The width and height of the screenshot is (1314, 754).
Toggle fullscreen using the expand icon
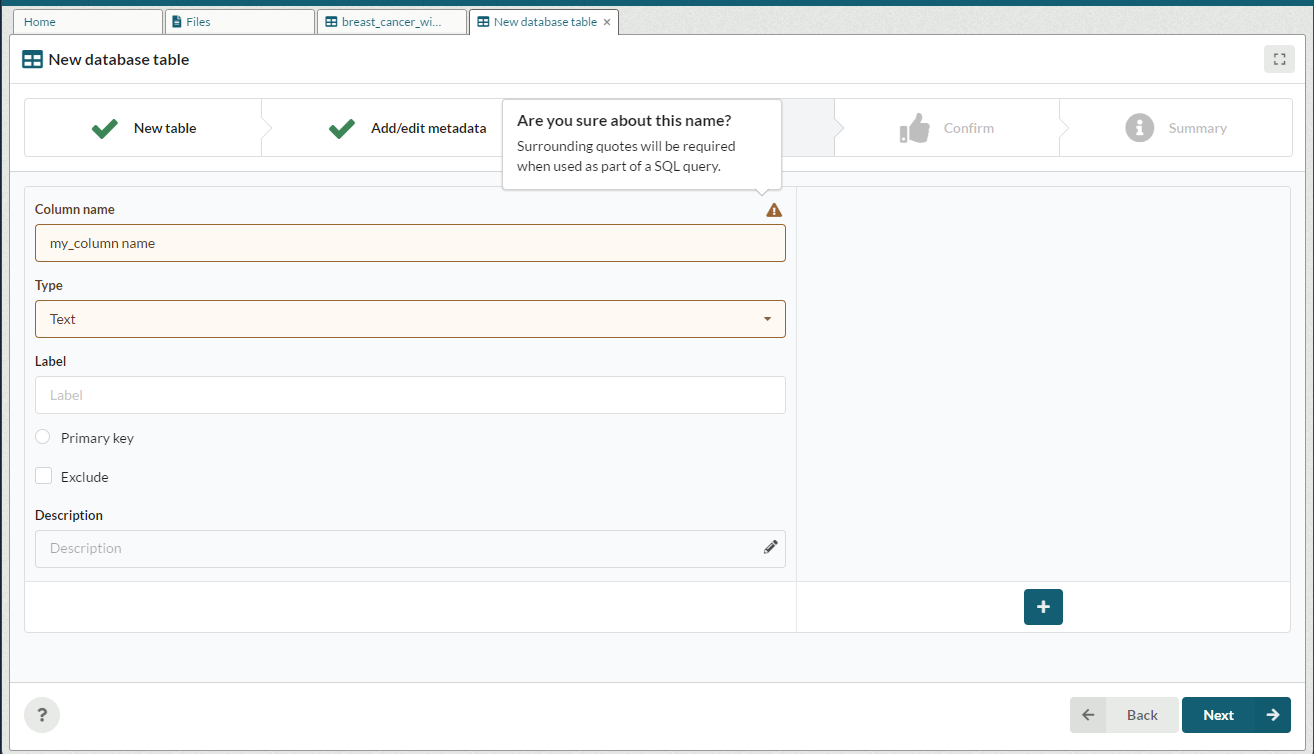click(1279, 59)
